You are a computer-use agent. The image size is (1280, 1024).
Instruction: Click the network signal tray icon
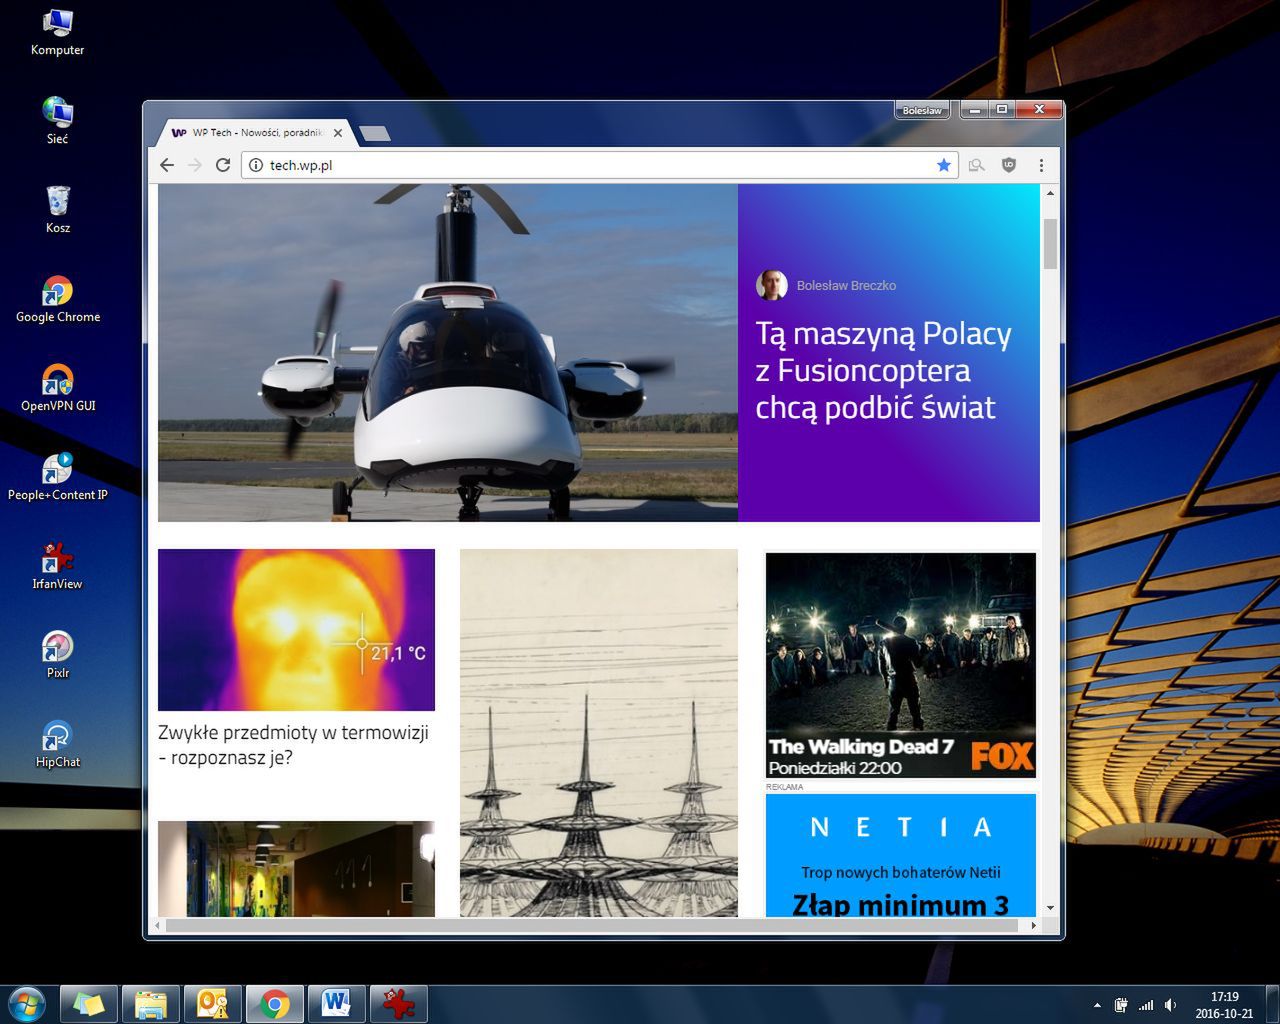(1146, 1005)
